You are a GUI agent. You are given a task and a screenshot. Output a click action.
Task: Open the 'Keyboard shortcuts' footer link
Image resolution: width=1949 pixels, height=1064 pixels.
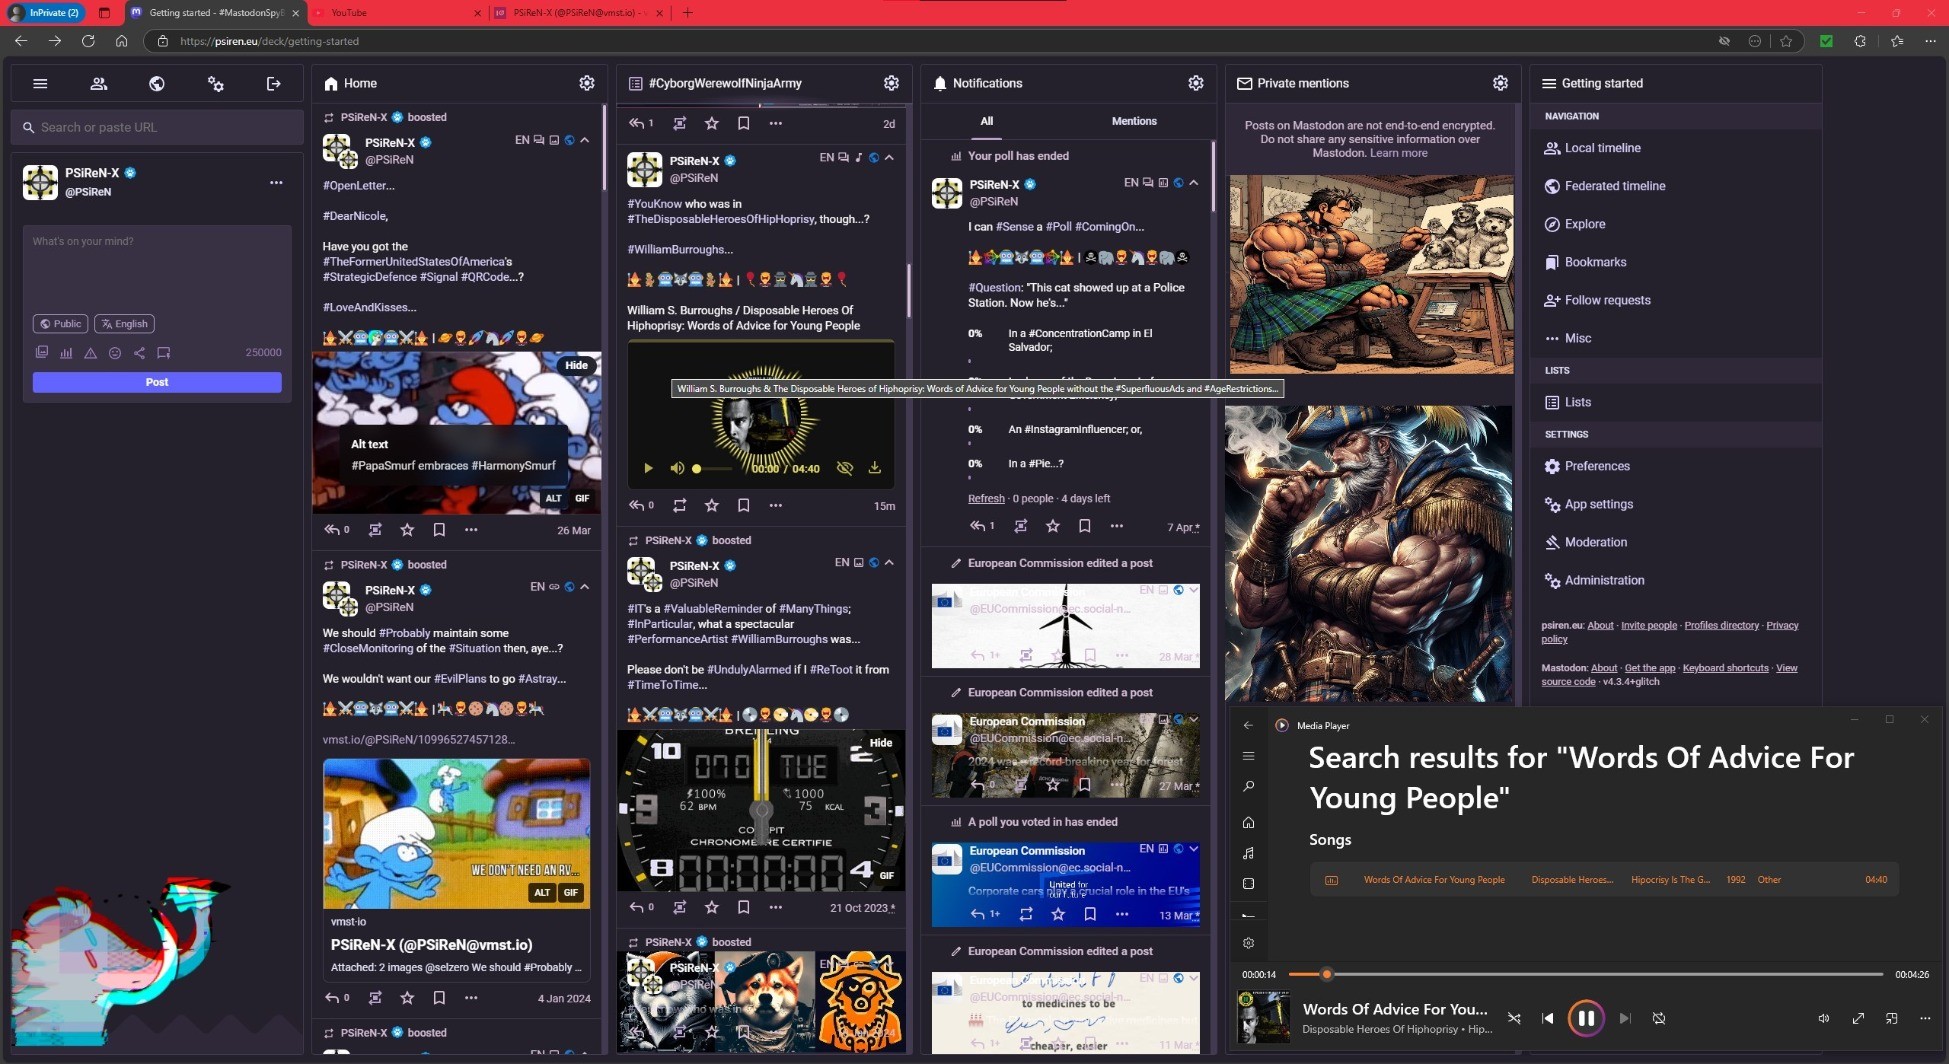[1725, 668]
